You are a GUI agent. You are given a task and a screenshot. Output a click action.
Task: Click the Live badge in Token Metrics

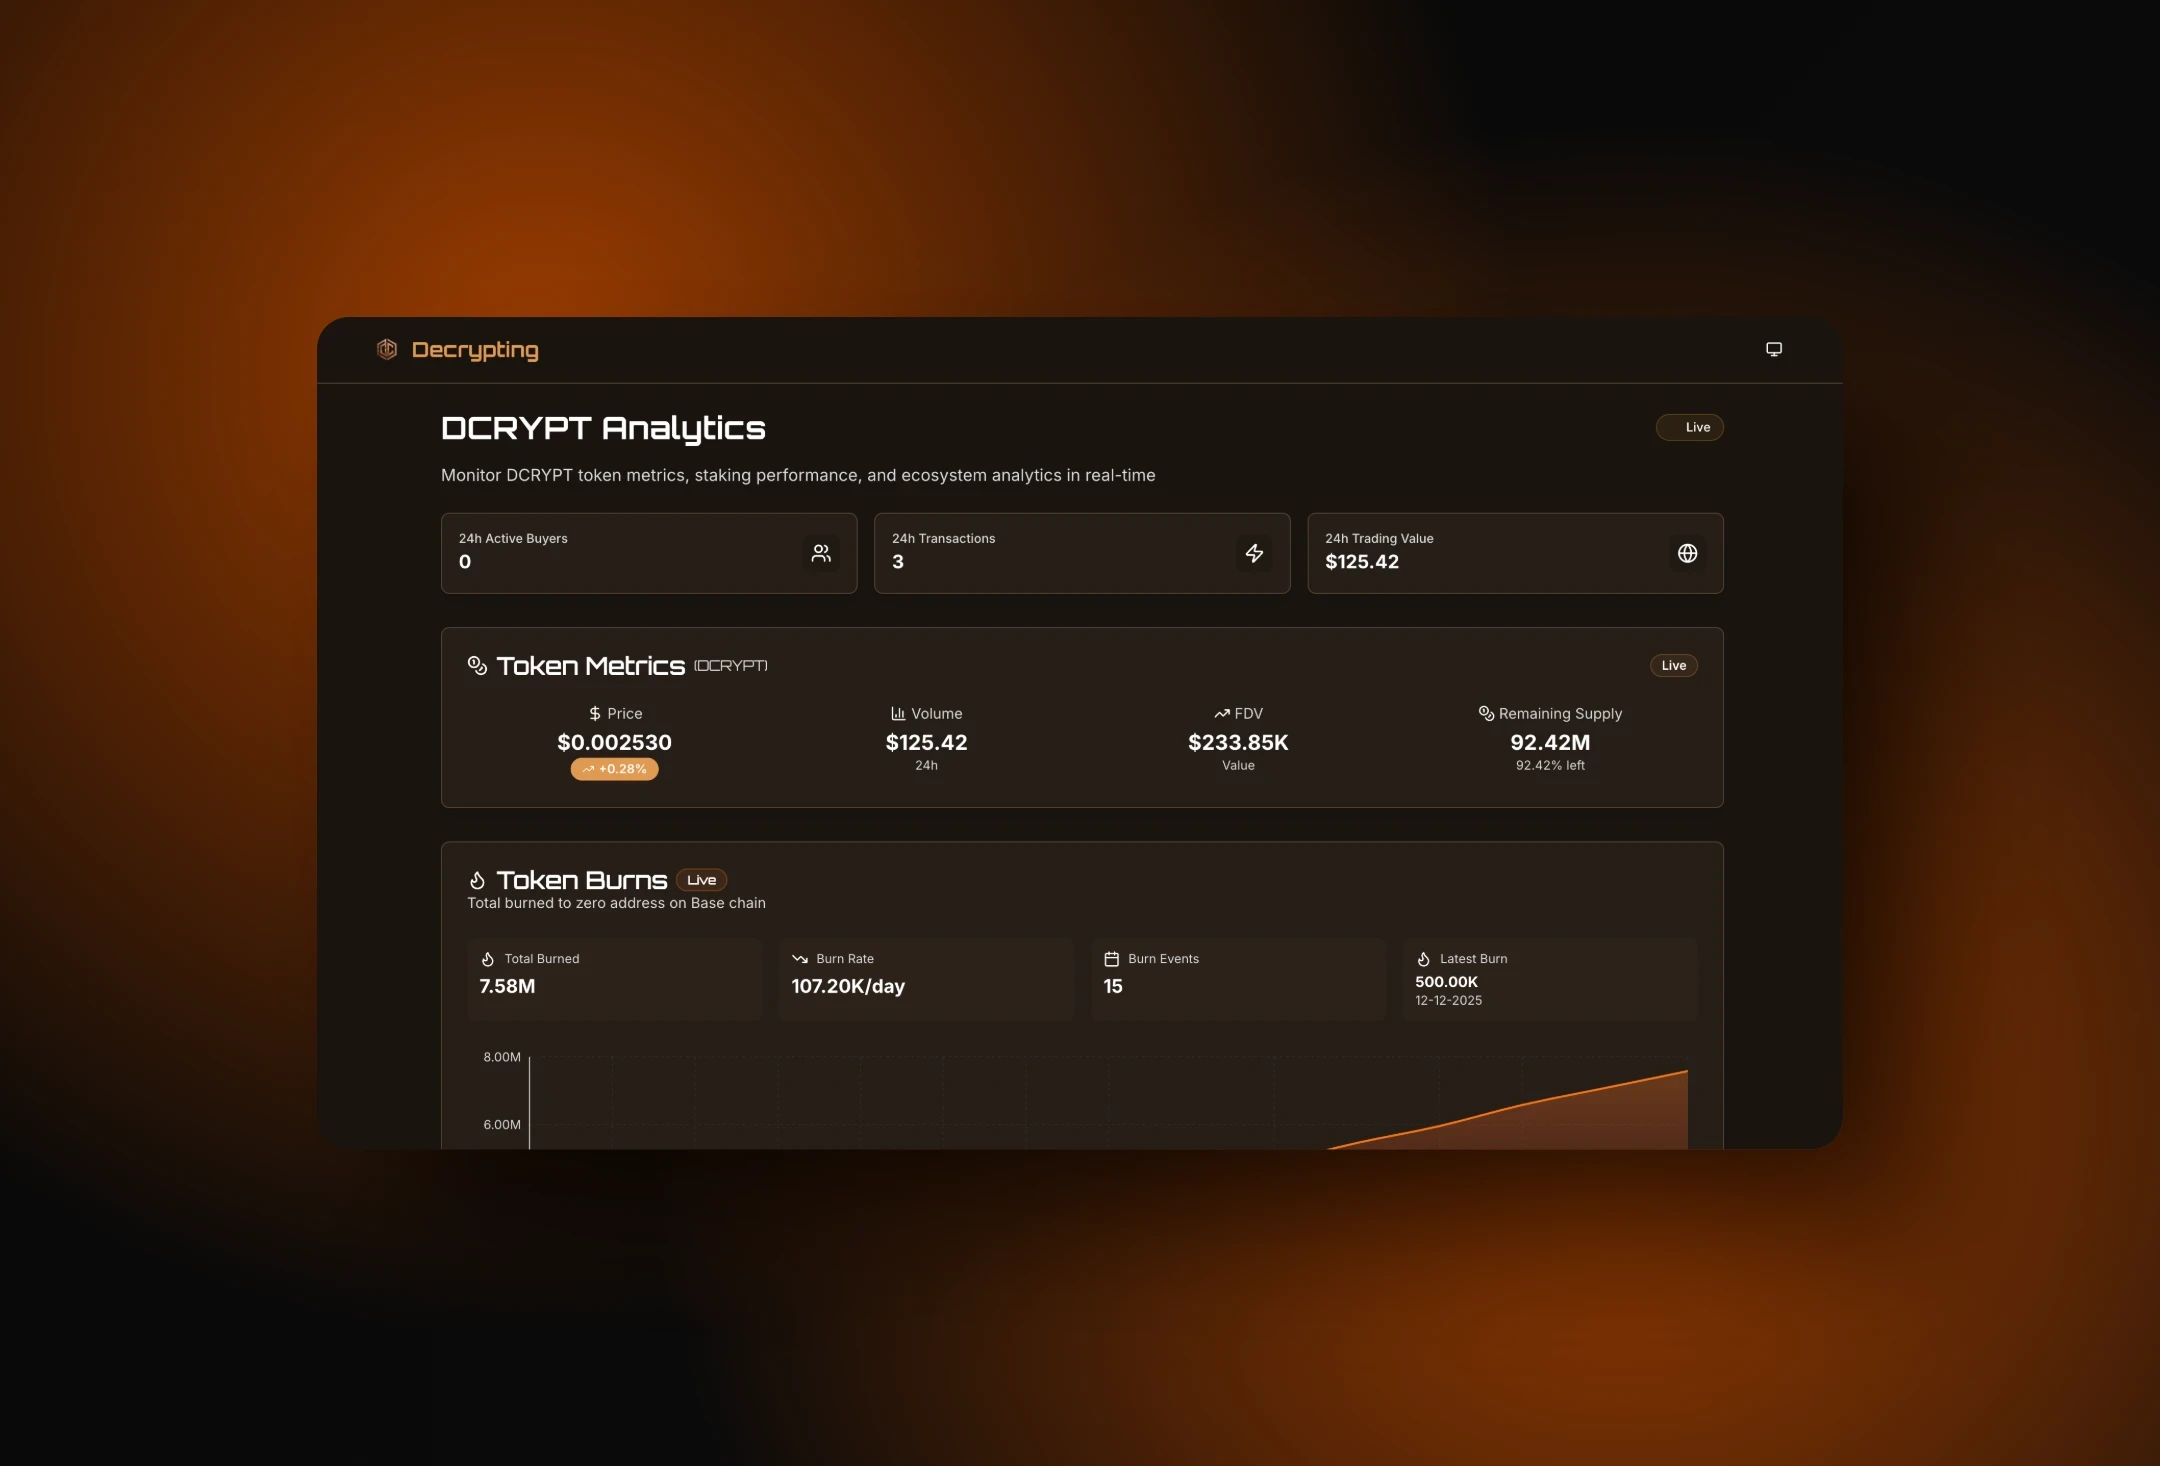click(1673, 666)
